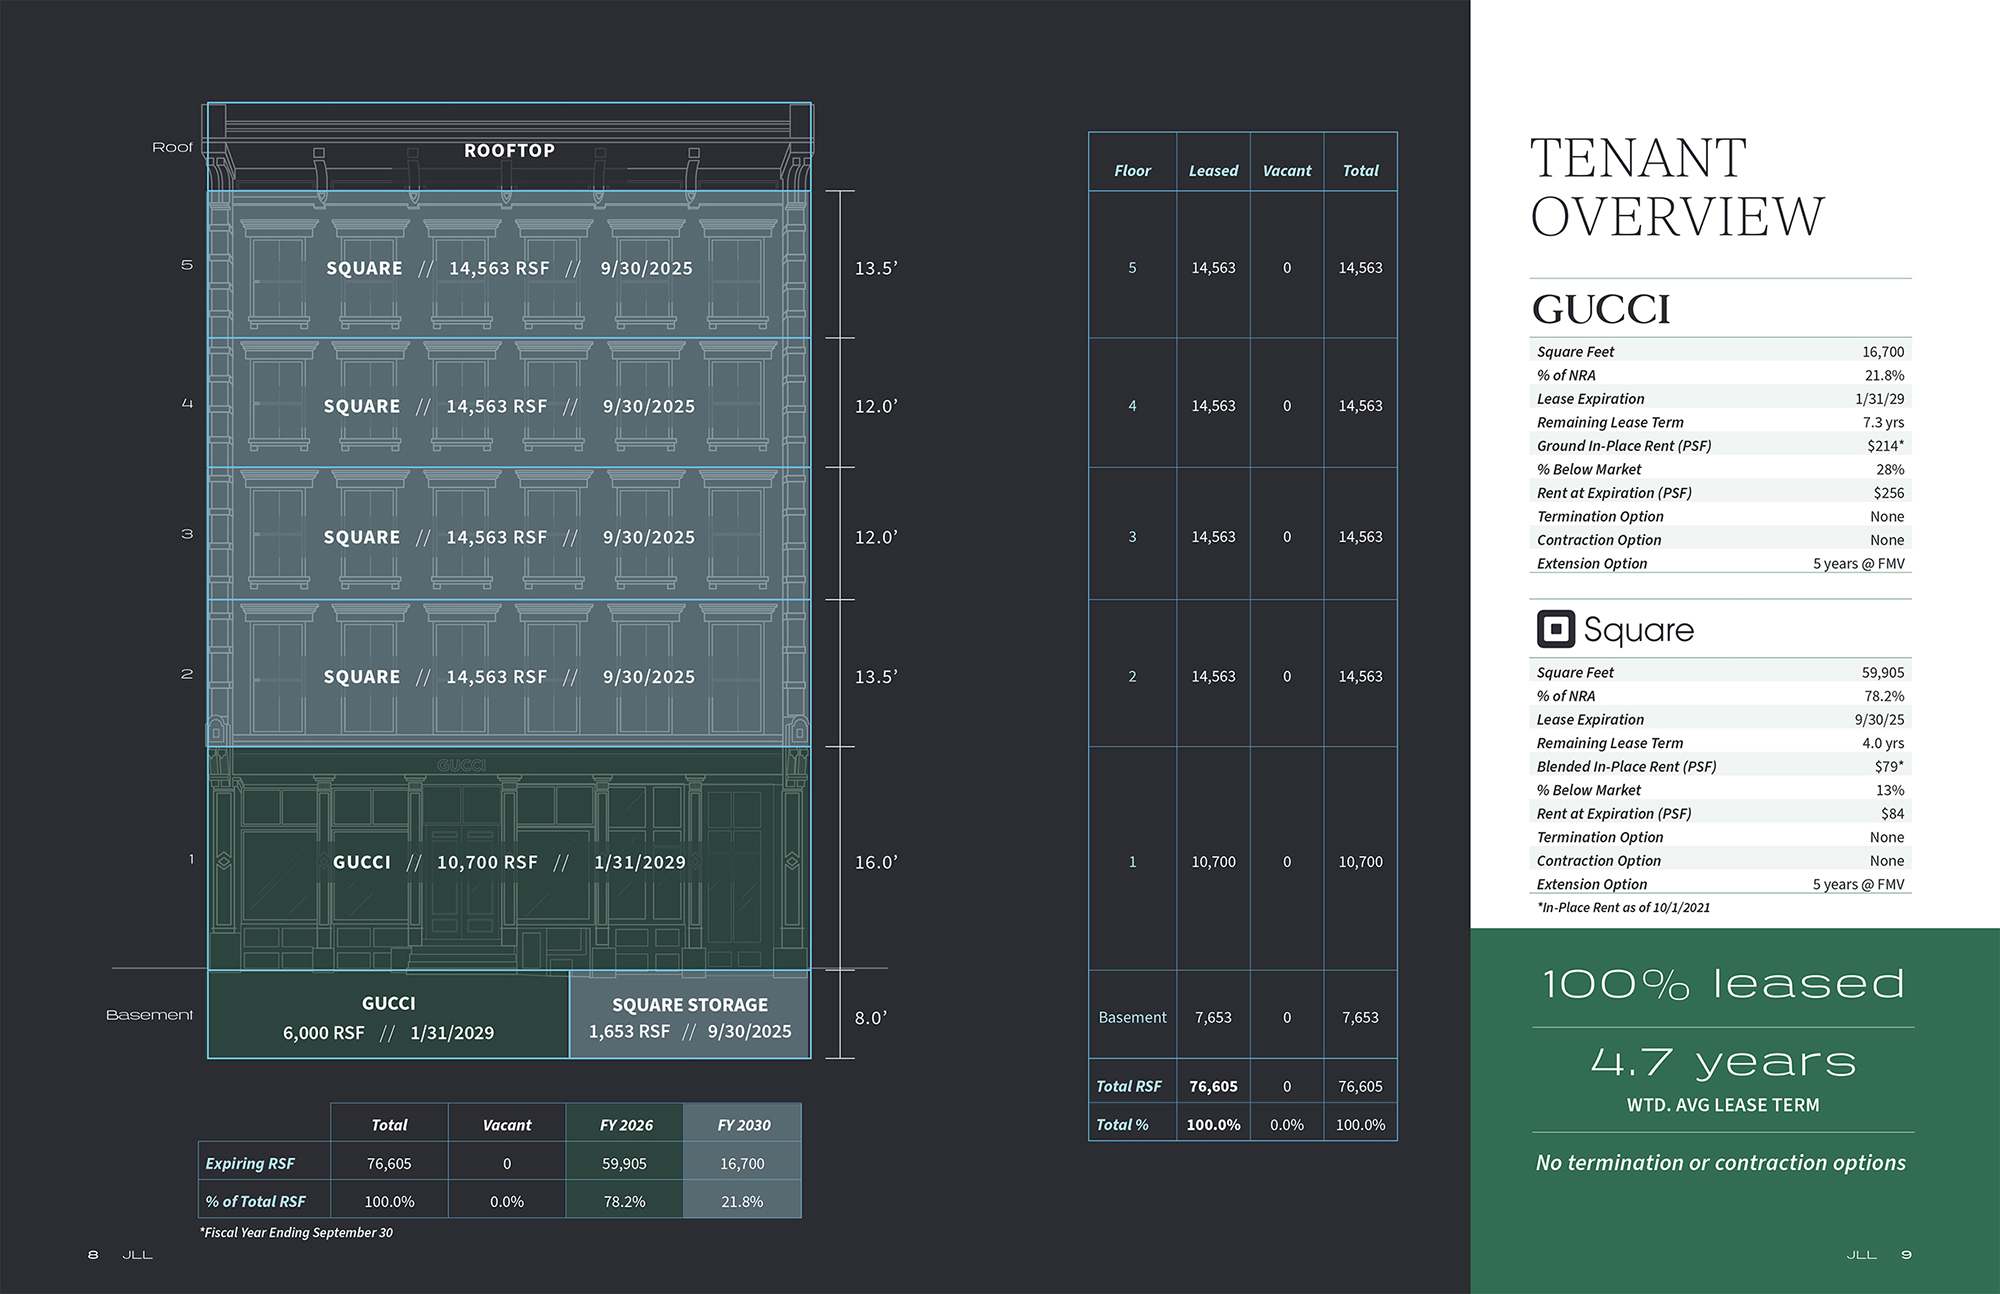
Task: Click the 100% leased green banner text
Action: 1722,984
